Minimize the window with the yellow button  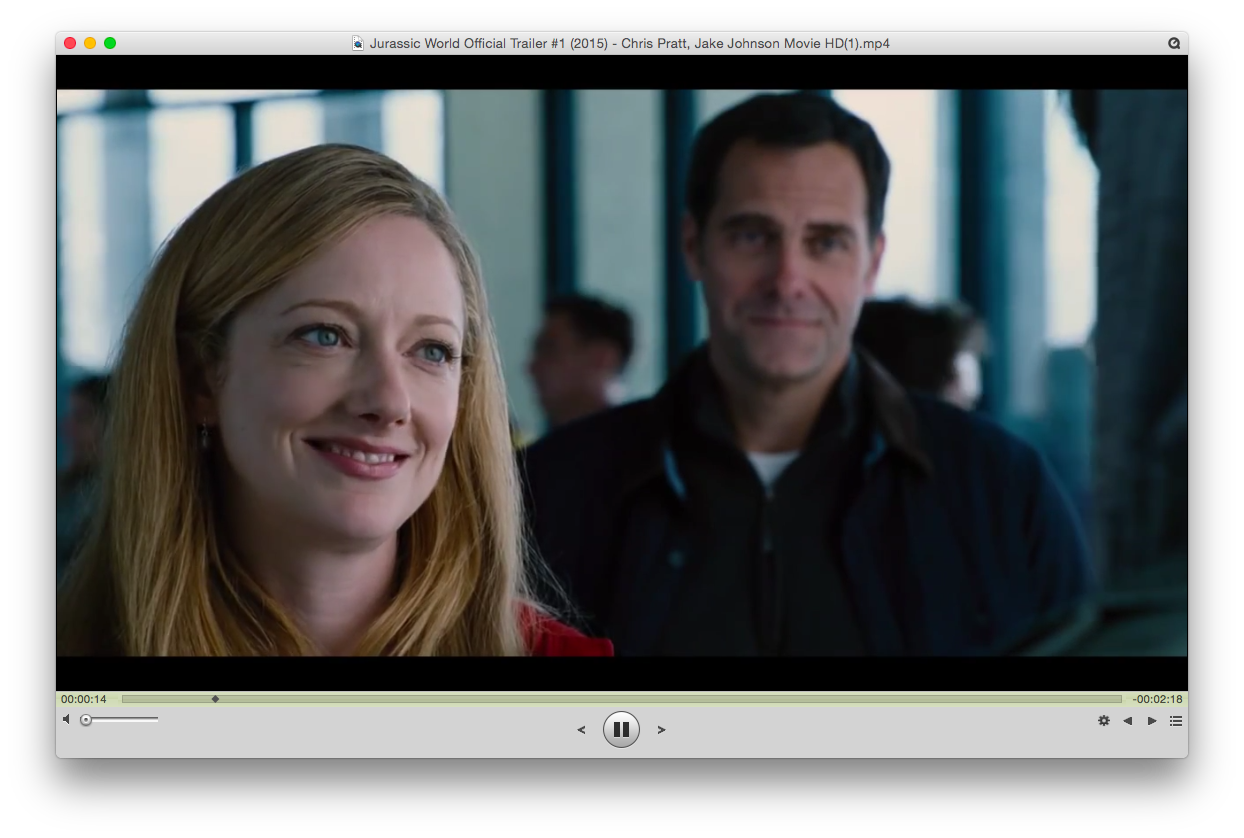tap(90, 43)
